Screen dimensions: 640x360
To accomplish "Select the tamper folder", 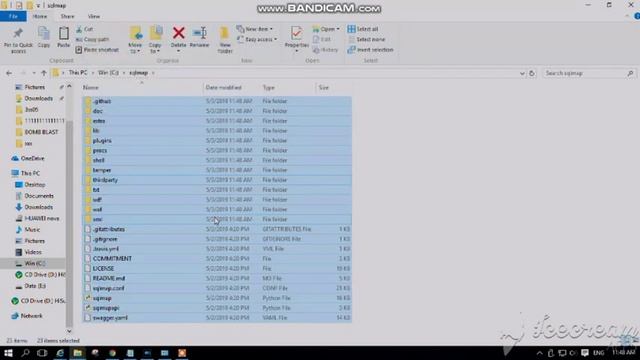I will coord(217,170).
